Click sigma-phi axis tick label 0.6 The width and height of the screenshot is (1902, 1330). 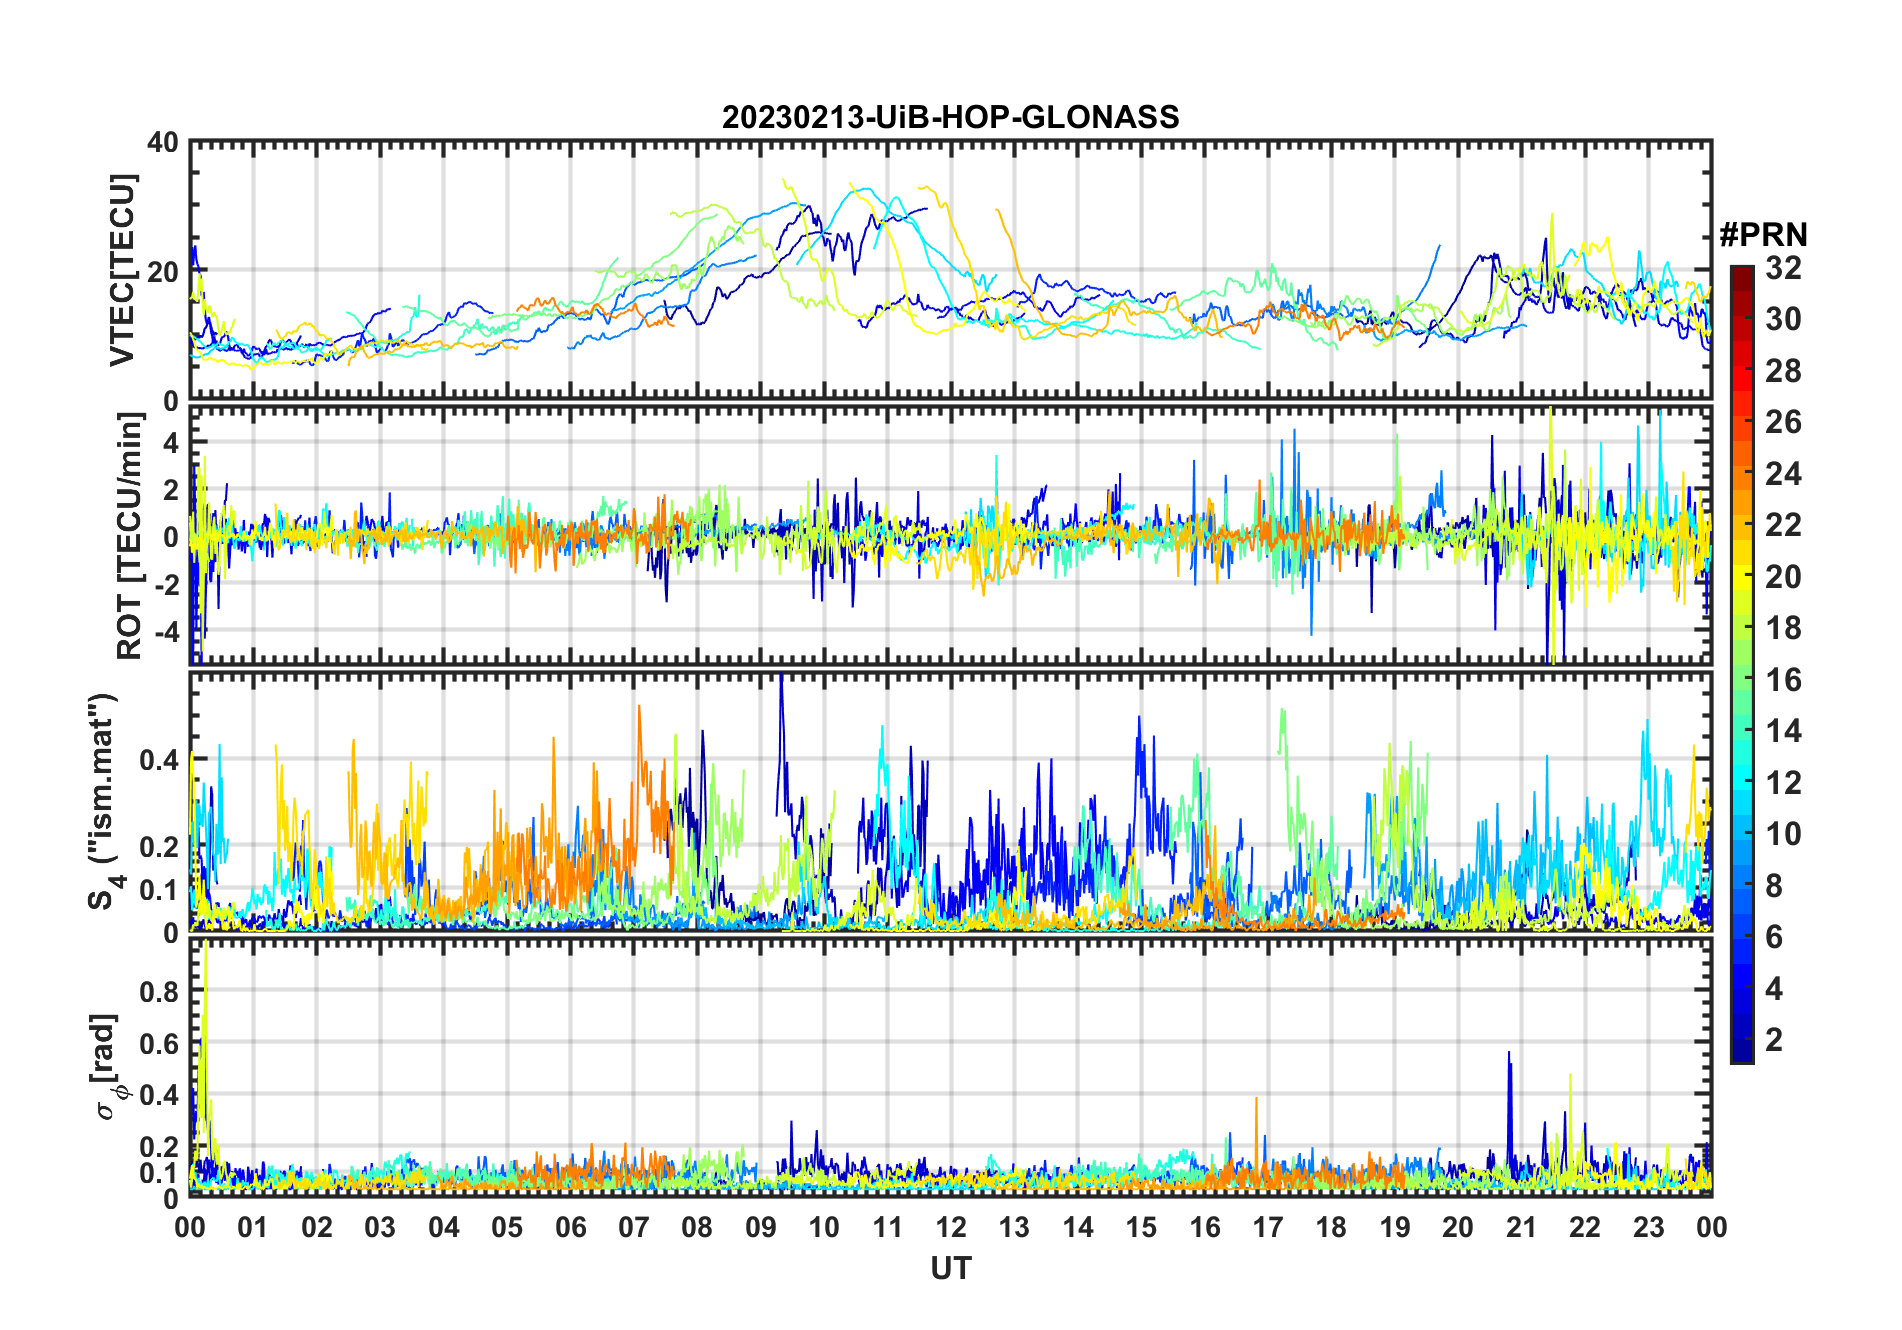[159, 1044]
